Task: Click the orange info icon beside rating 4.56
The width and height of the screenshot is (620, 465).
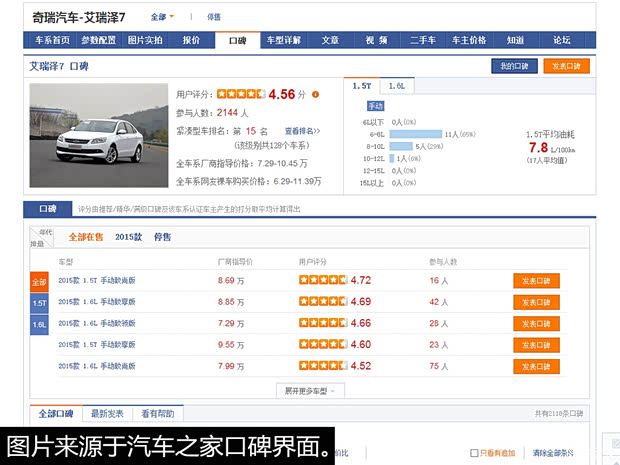Action: point(316,94)
